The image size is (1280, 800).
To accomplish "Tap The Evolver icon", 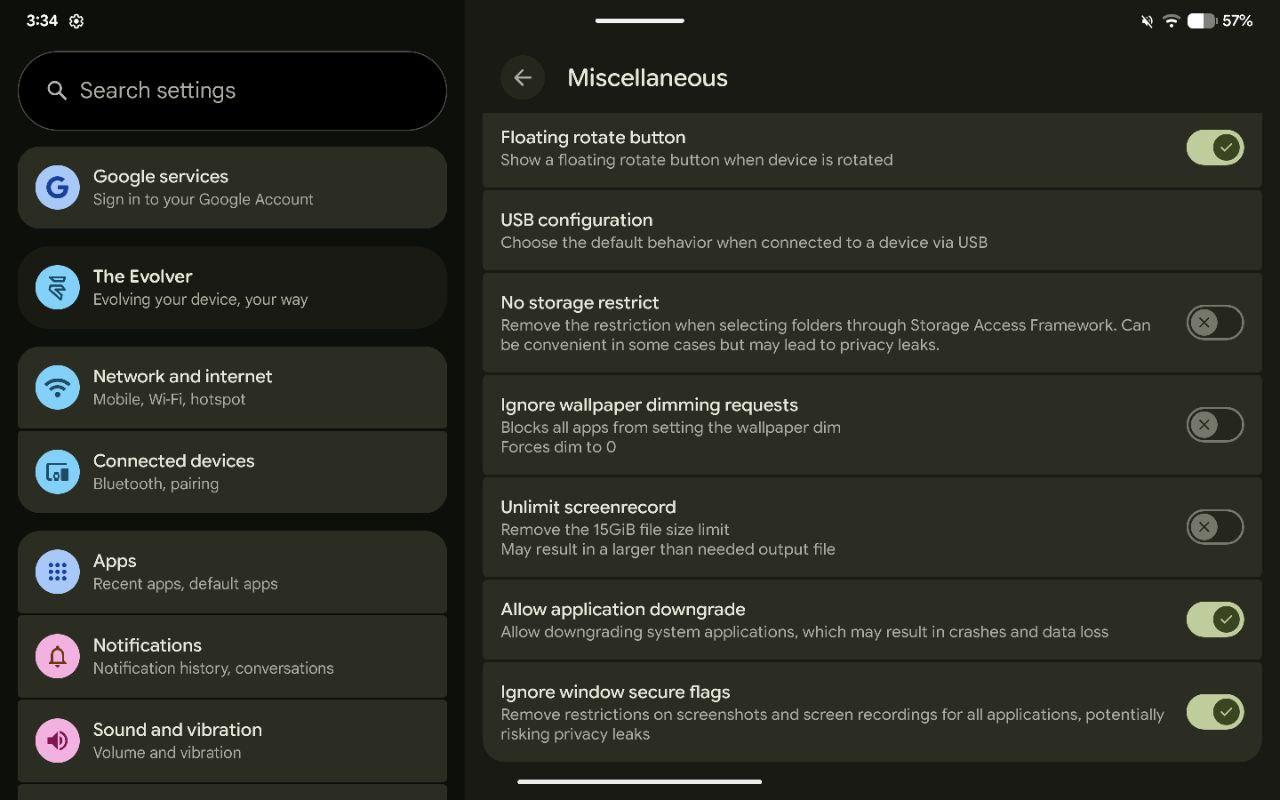I will click(58, 288).
